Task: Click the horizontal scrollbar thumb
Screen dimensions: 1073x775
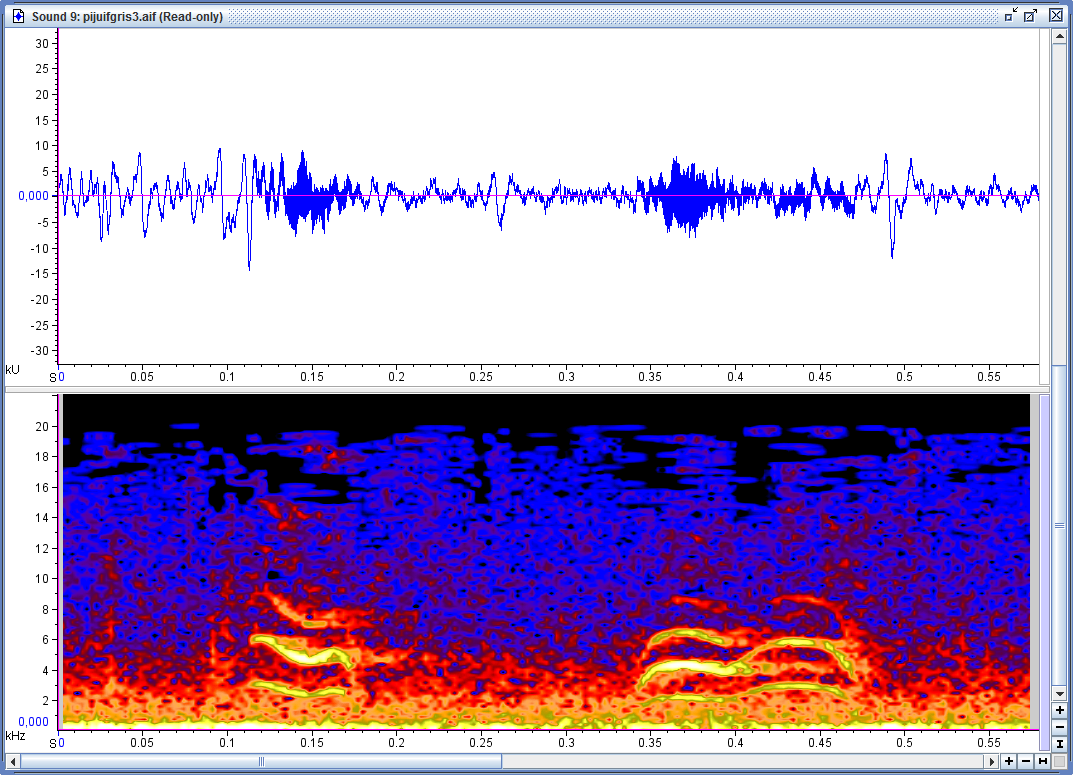Action: pos(261,762)
